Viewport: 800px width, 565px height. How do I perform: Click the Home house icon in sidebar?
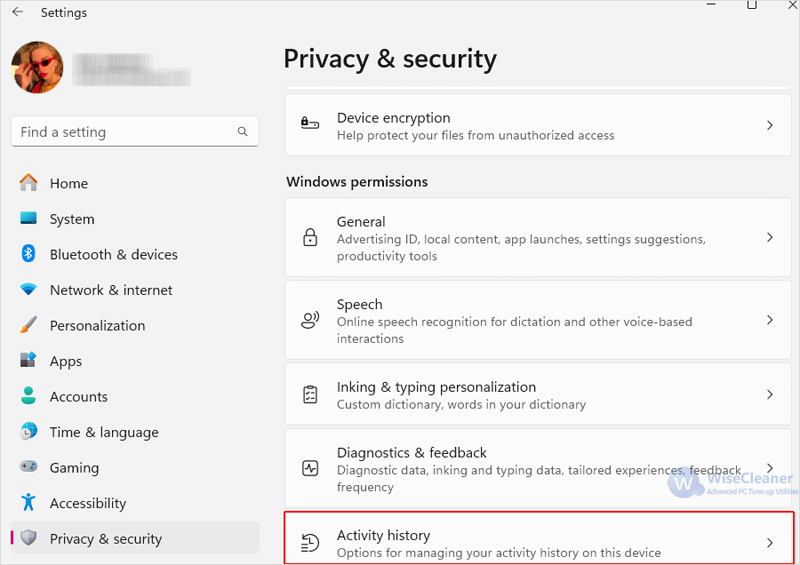click(x=29, y=183)
